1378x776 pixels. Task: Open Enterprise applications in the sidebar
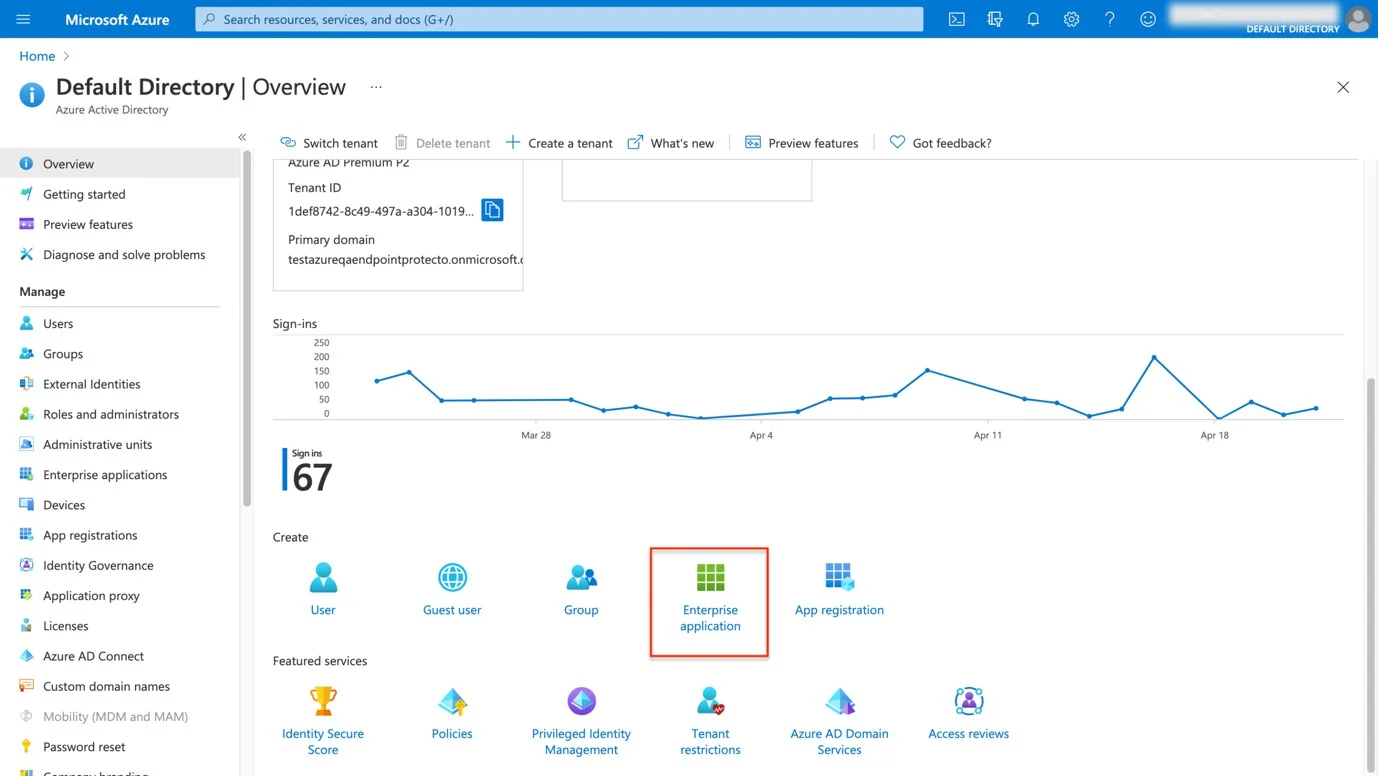point(120,474)
